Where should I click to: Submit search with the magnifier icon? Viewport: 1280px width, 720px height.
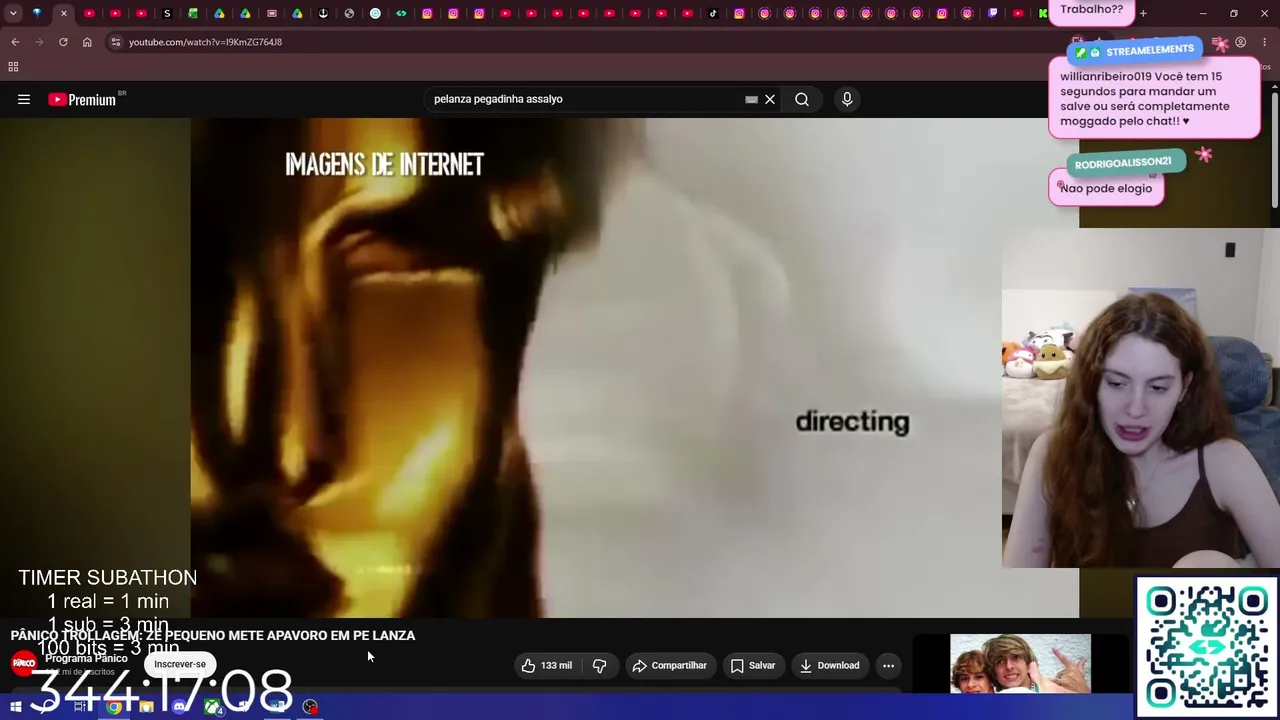click(802, 99)
